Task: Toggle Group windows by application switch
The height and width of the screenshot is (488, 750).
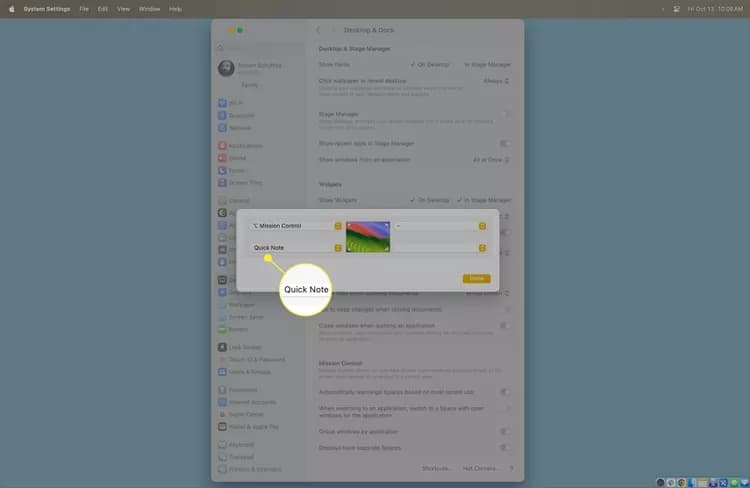Action: (x=505, y=432)
